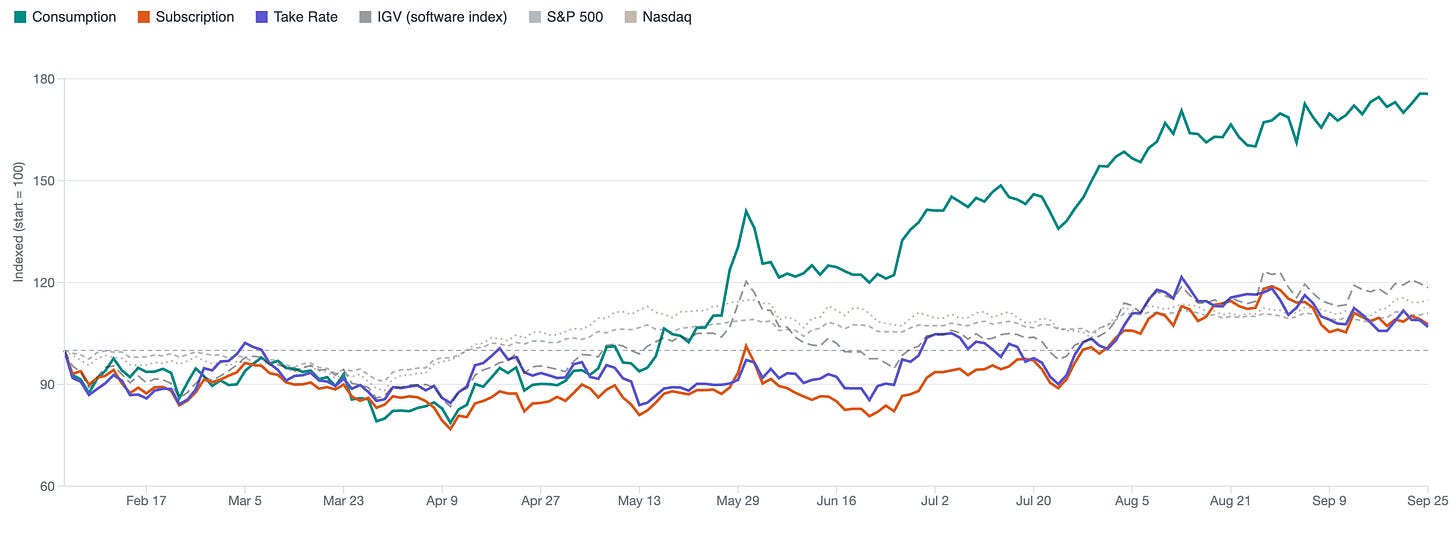The height and width of the screenshot is (534, 1456).
Task: Toggle the Subscription series label
Action: pyautogui.click(x=195, y=17)
